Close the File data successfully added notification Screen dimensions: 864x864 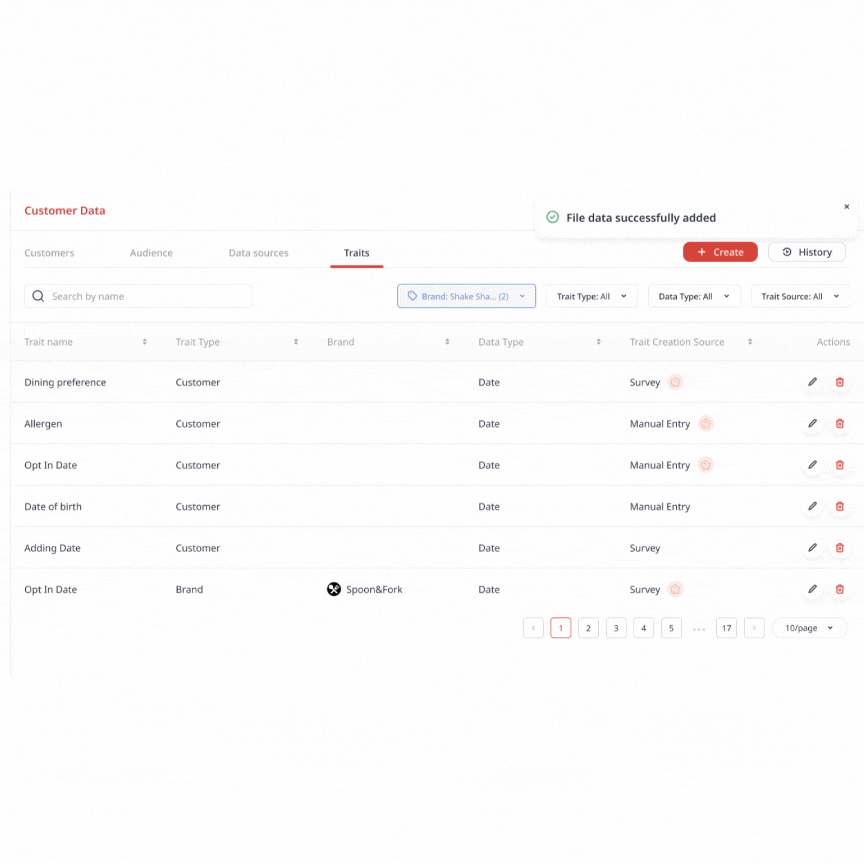tap(846, 207)
